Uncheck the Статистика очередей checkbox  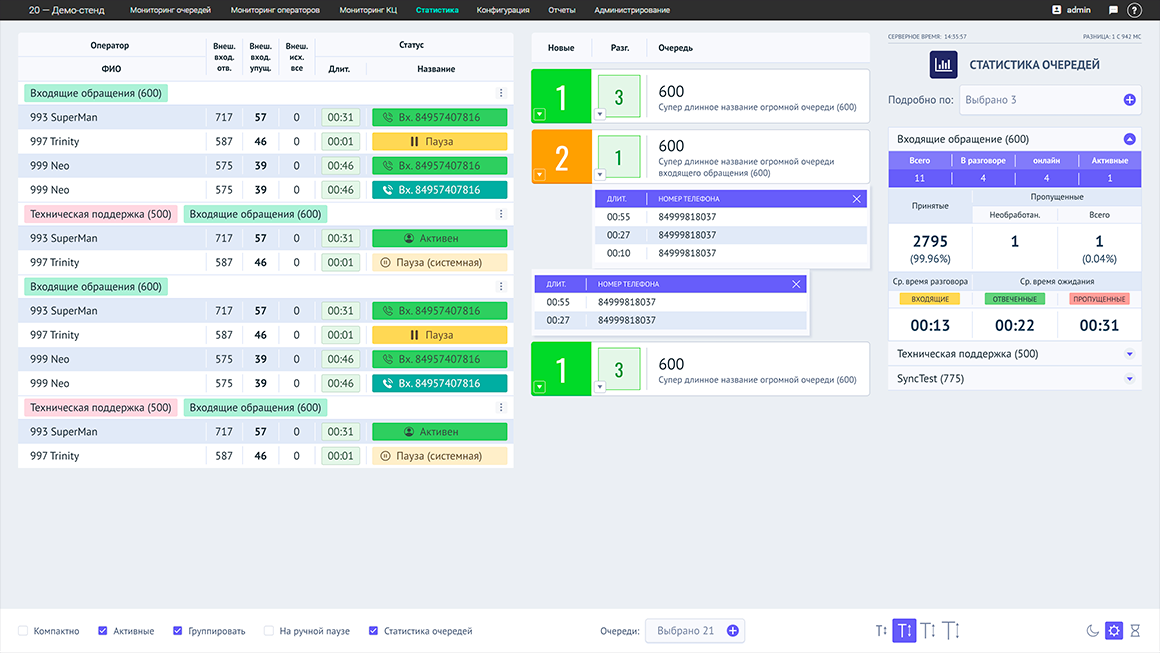click(x=374, y=631)
